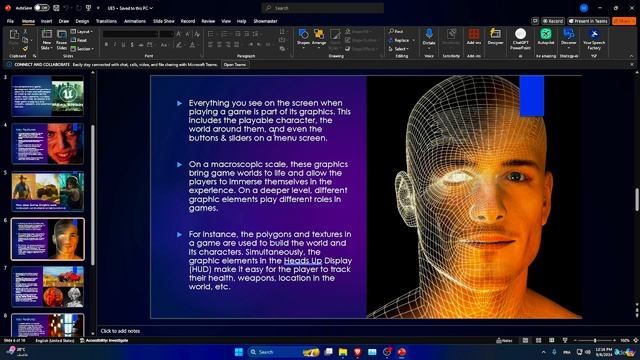Open File Explorer from the taskbar
640x360 pixels.
point(343,352)
